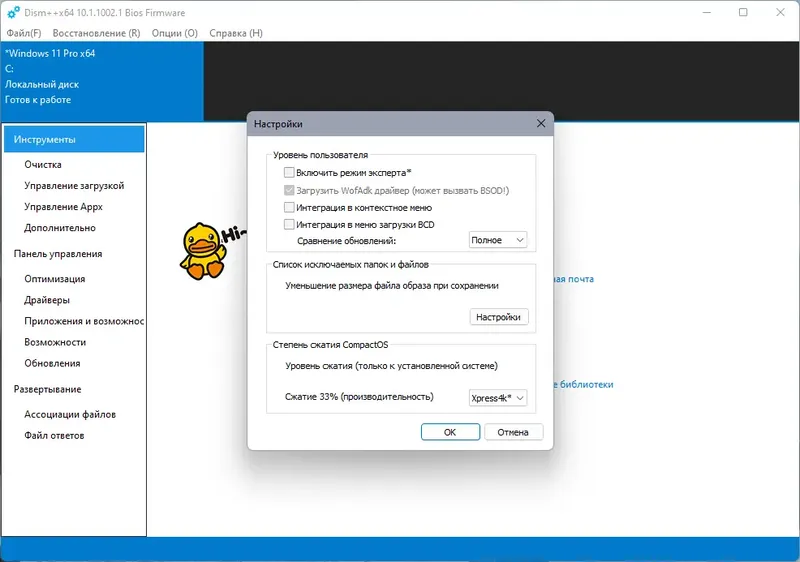Screen dimensions: 800x562
Task: Open Возможности in sidebar
Action: pyautogui.click(x=55, y=342)
